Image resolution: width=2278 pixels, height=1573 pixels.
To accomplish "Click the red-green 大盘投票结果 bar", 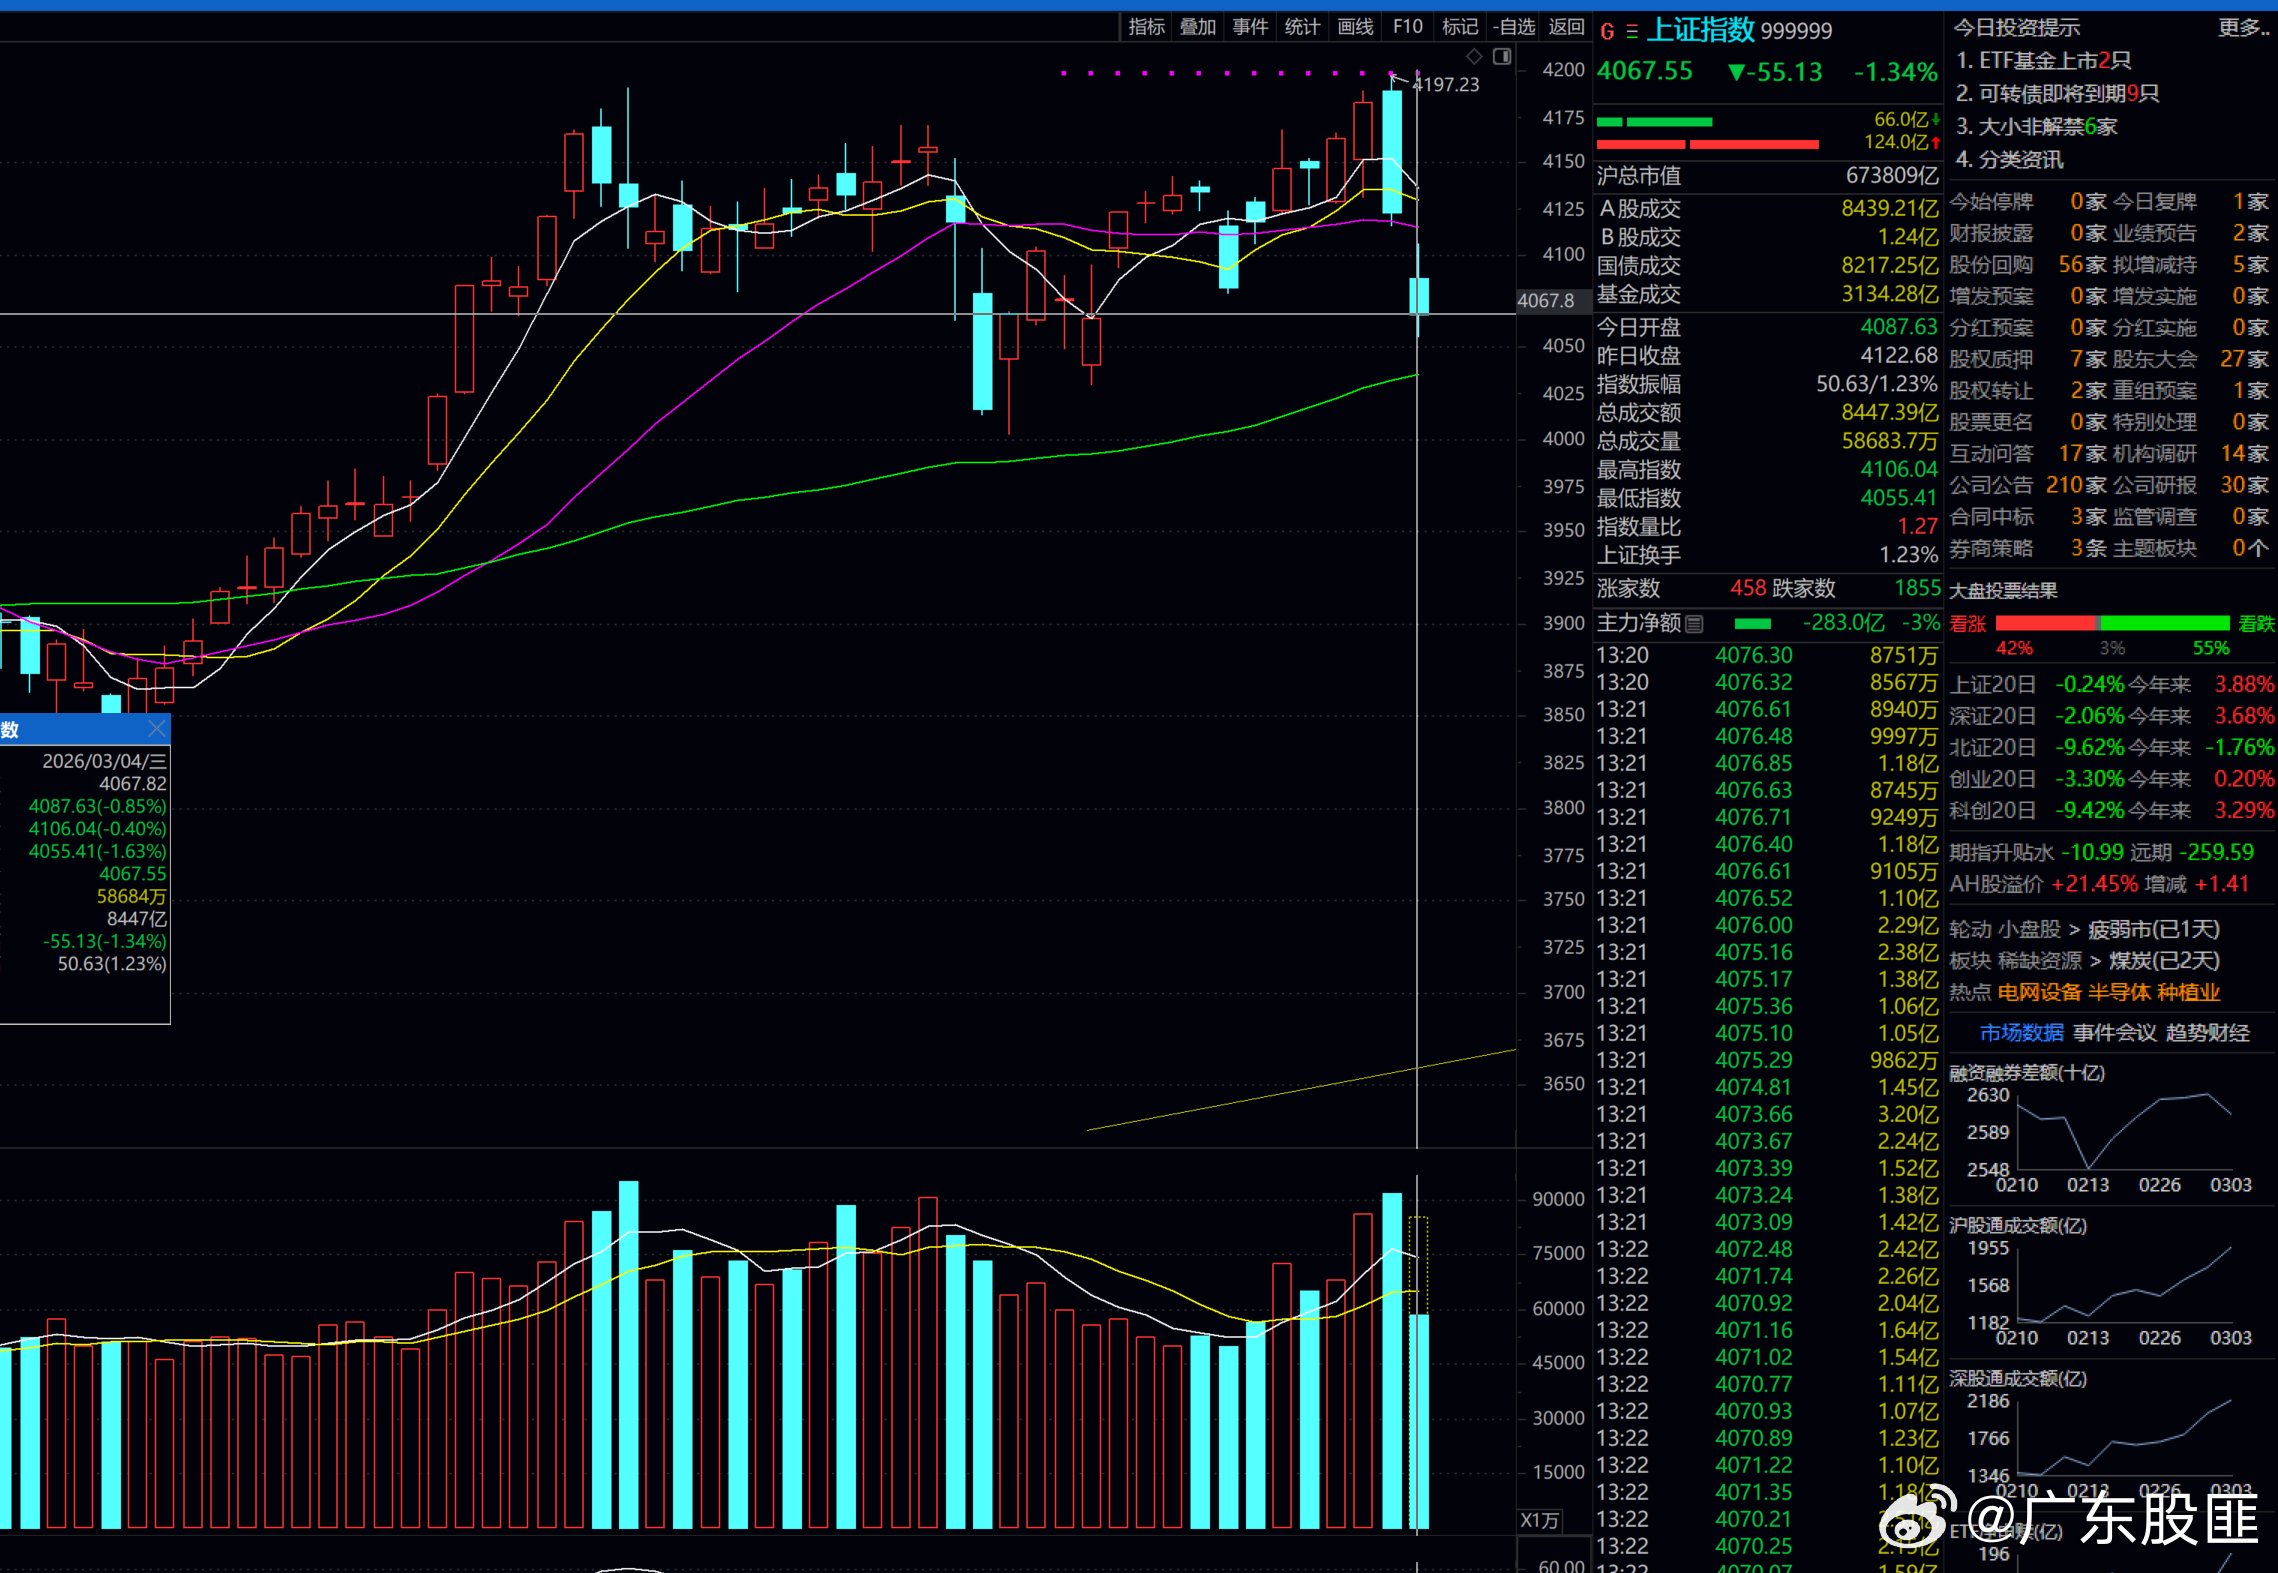I will point(2112,624).
